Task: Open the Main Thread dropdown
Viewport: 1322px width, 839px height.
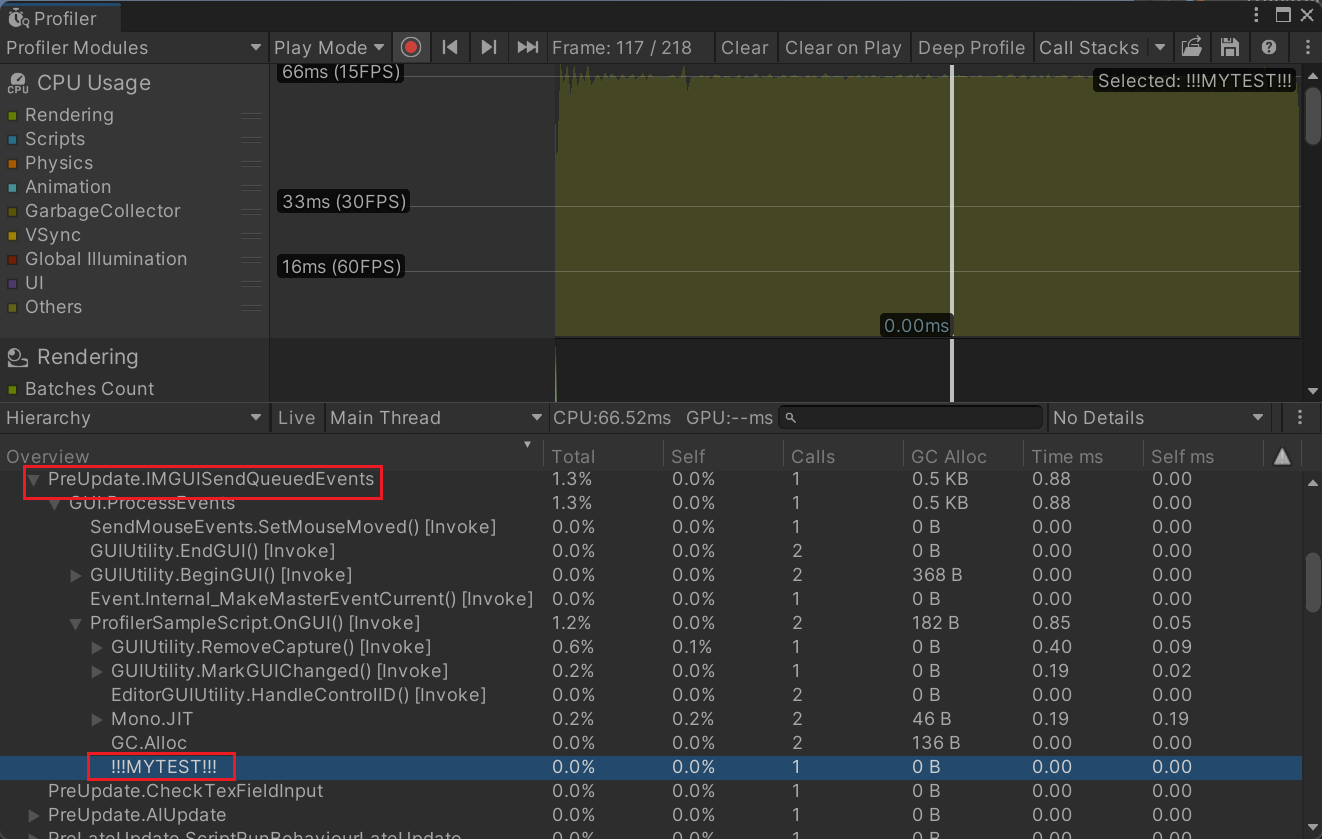Action: point(436,418)
